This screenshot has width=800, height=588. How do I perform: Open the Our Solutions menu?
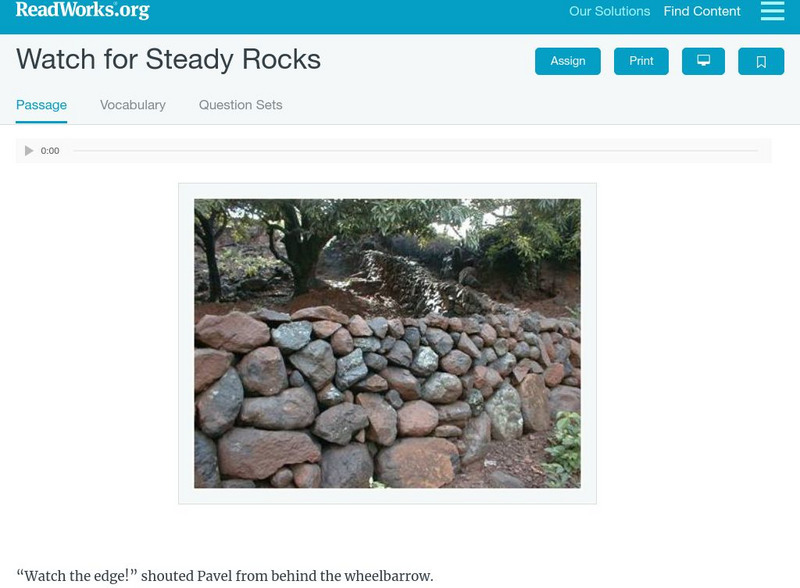click(609, 12)
